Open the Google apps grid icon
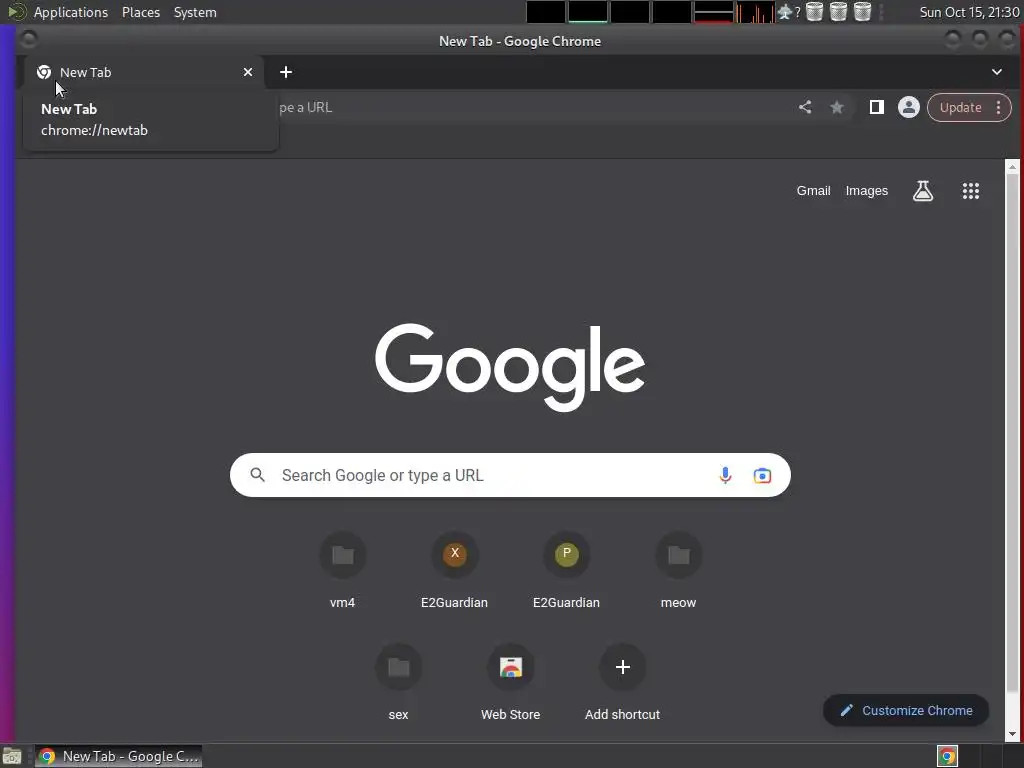This screenshot has height=768, width=1024. coord(970,191)
